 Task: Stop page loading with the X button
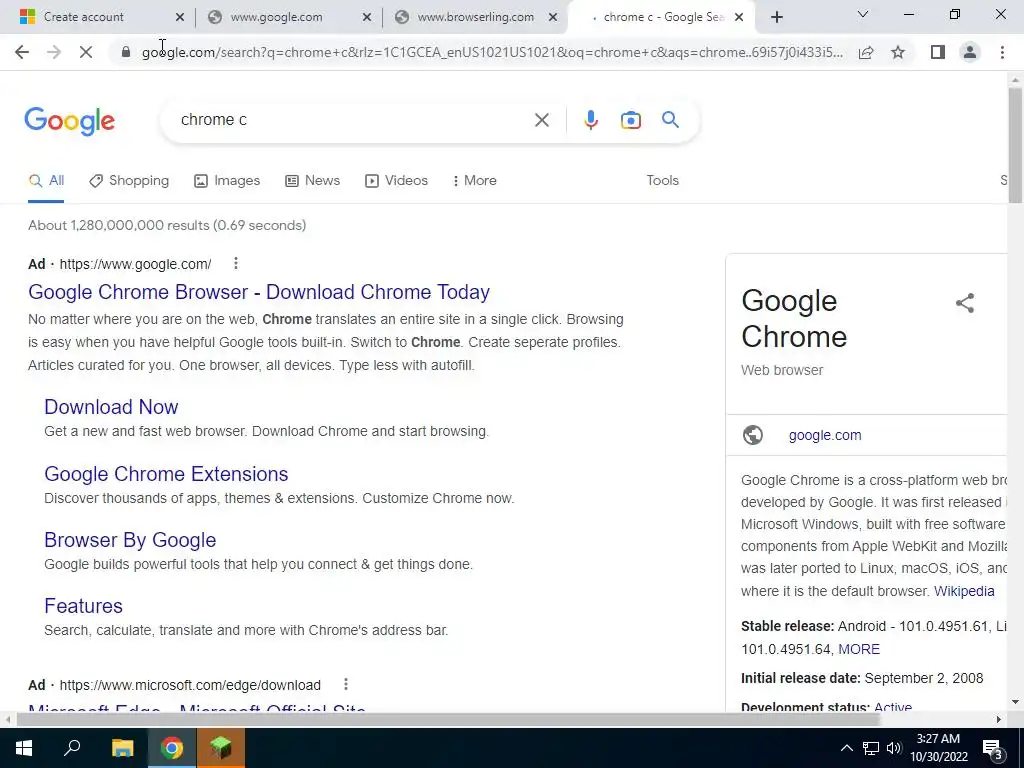point(86,52)
